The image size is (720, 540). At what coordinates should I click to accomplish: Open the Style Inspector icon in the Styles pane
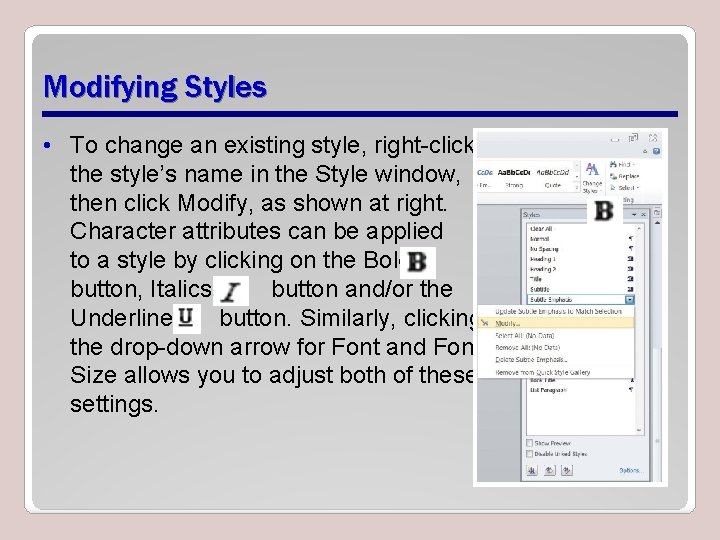pyautogui.click(x=550, y=470)
